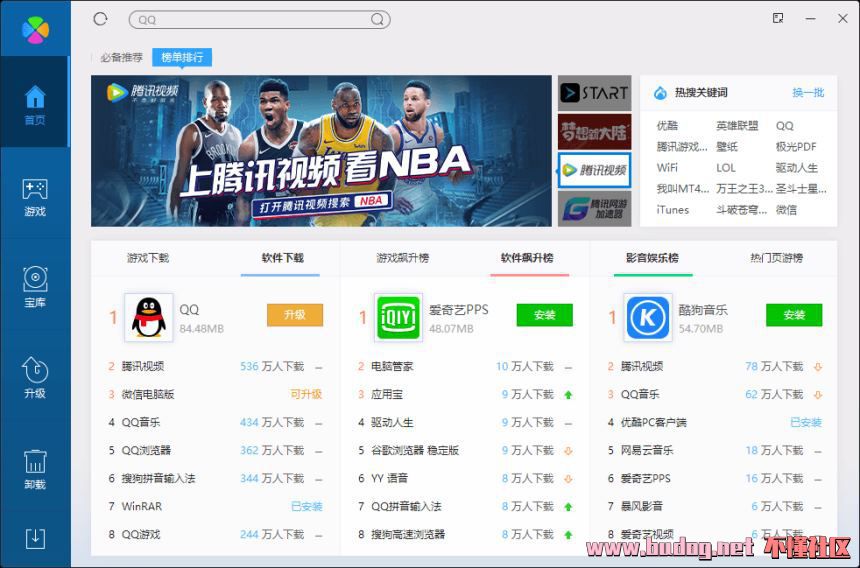Click the magnifier search icon
Screen dimensions: 860x568
(x=377, y=20)
